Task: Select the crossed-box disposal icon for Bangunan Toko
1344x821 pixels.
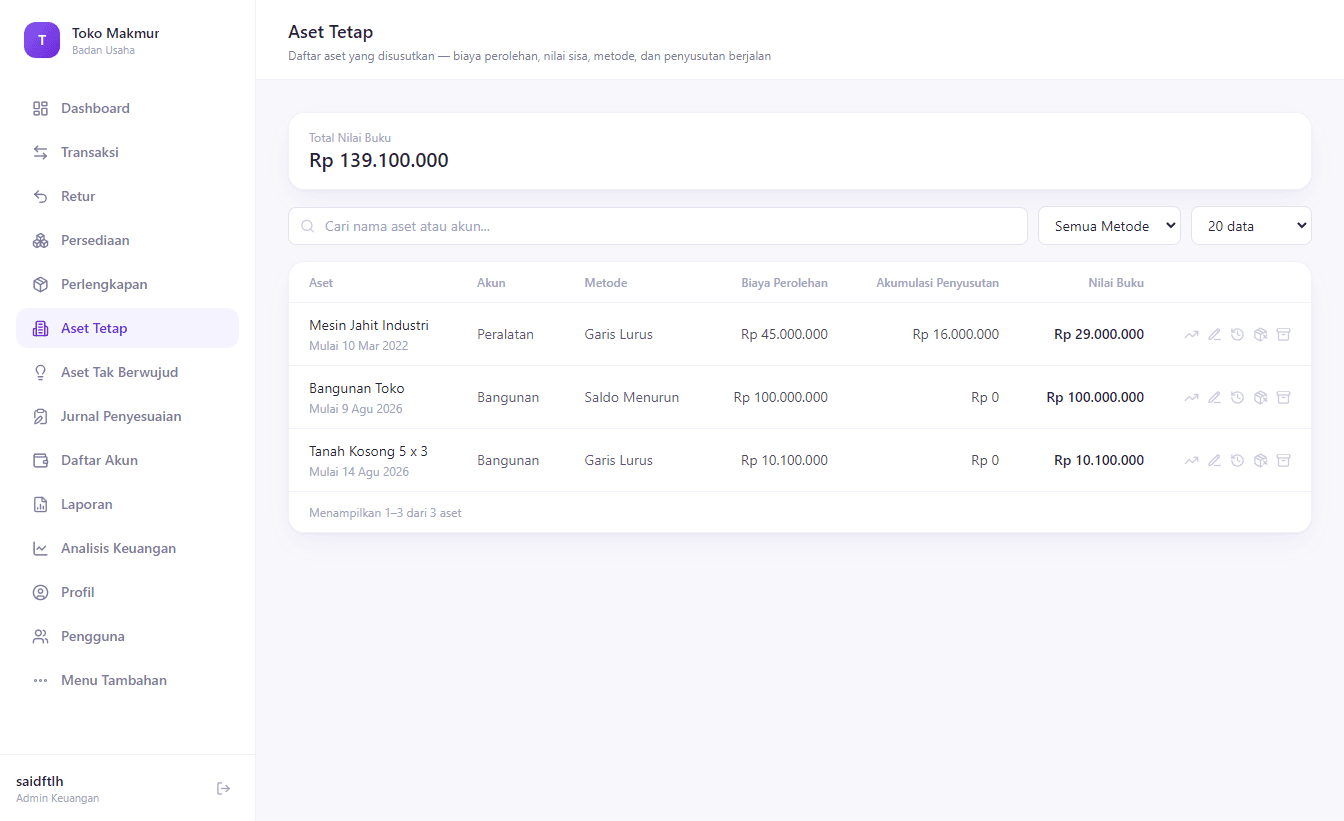Action: pyautogui.click(x=1260, y=398)
